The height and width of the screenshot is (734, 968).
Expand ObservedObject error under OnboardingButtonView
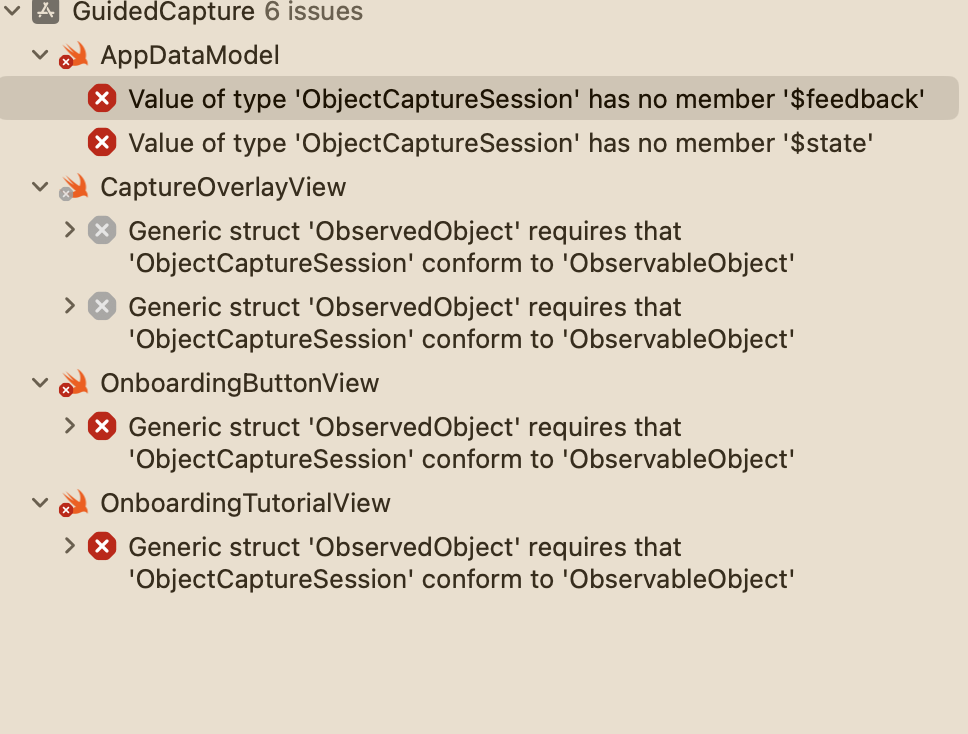pos(70,426)
